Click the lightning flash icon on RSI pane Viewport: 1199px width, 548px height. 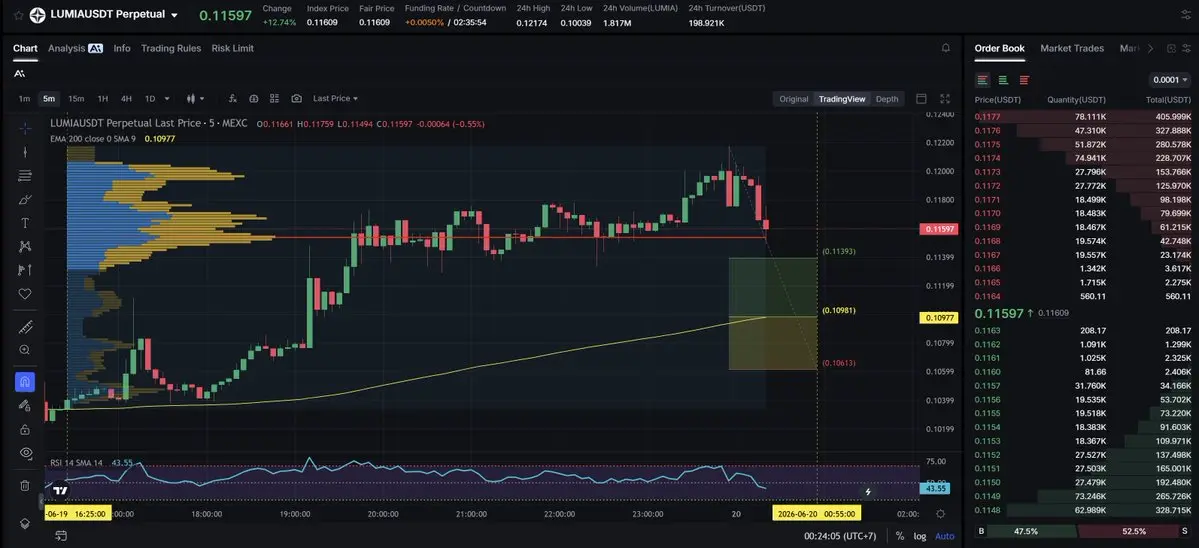click(x=868, y=491)
